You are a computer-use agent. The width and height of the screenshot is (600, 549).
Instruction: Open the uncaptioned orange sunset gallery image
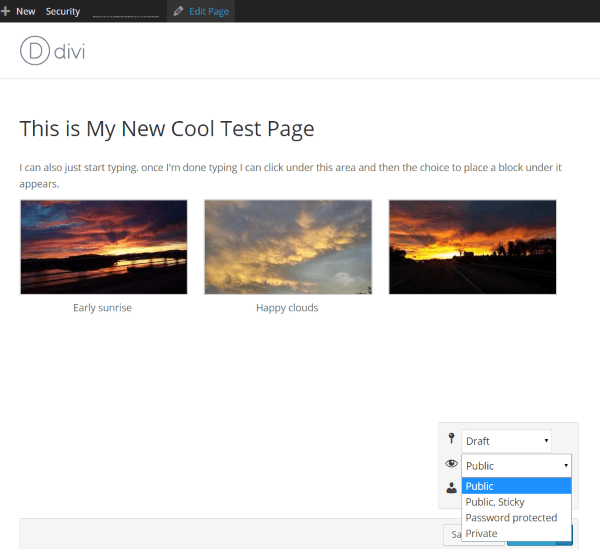tap(473, 247)
